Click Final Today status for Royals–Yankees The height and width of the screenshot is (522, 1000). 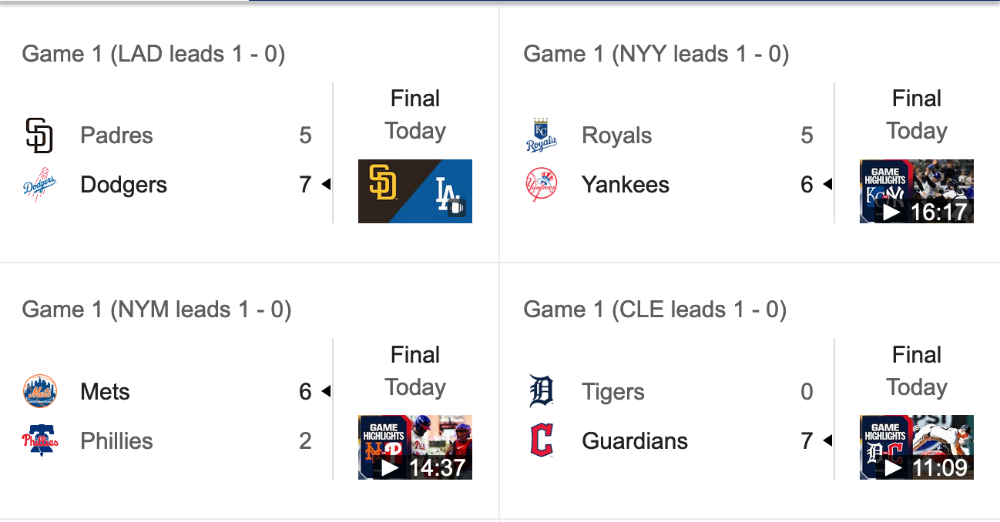(x=916, y=115)
